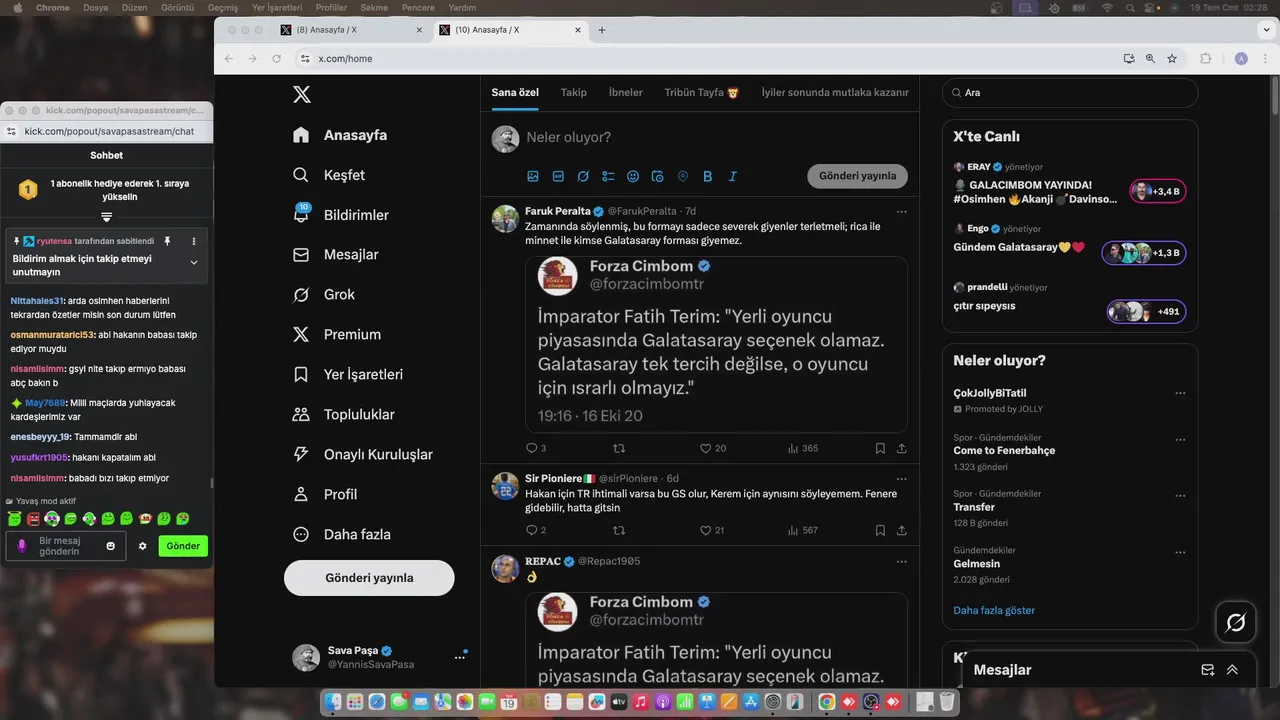Add media image to post
The image size is (1280, 720).
(533, 176)
